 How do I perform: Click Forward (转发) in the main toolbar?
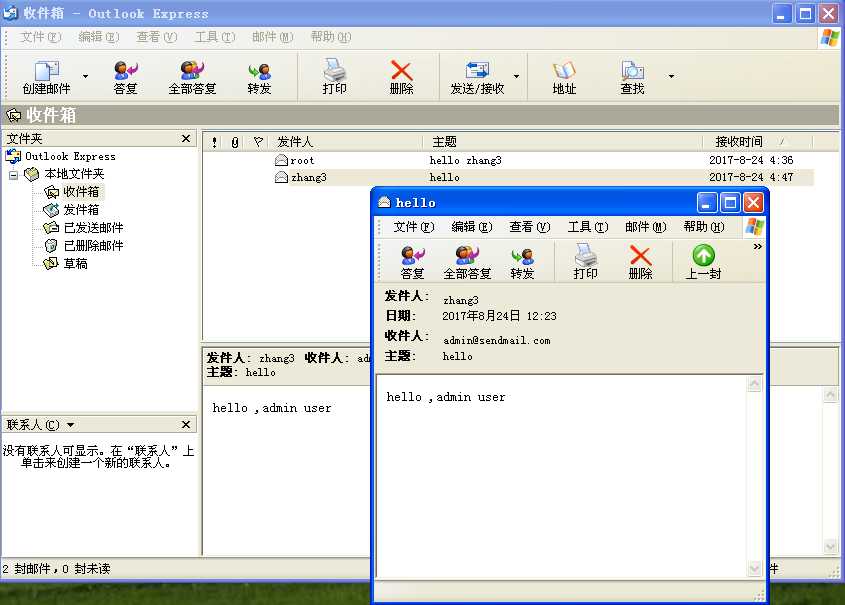259,78
